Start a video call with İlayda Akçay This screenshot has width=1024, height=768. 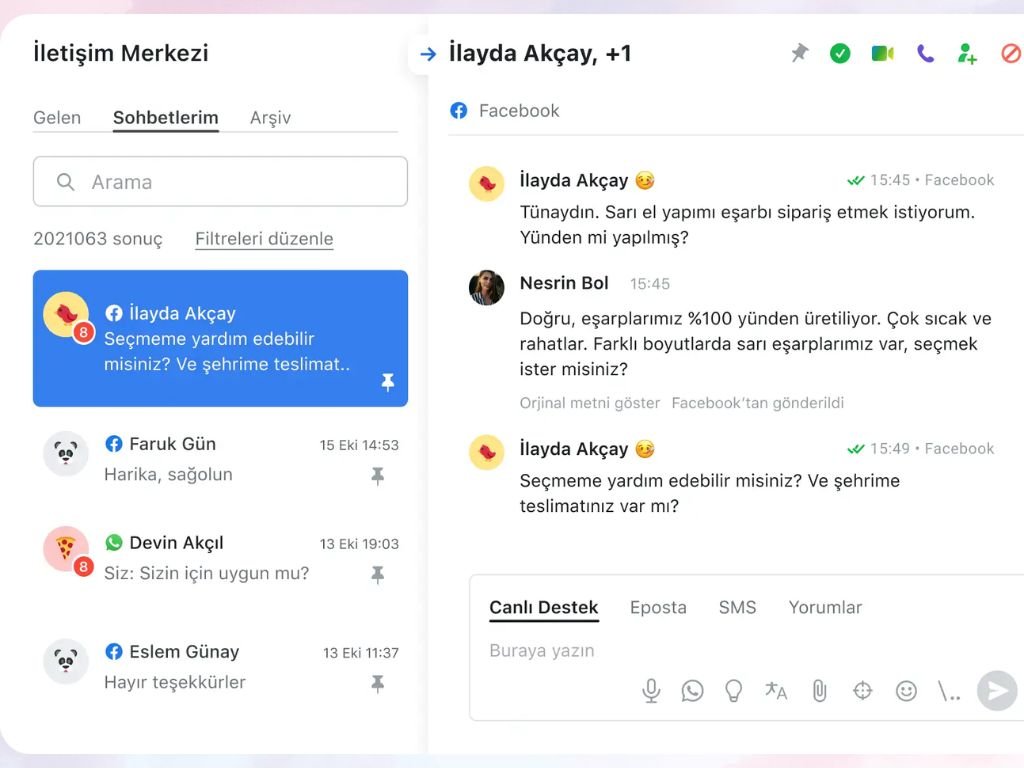882,53
